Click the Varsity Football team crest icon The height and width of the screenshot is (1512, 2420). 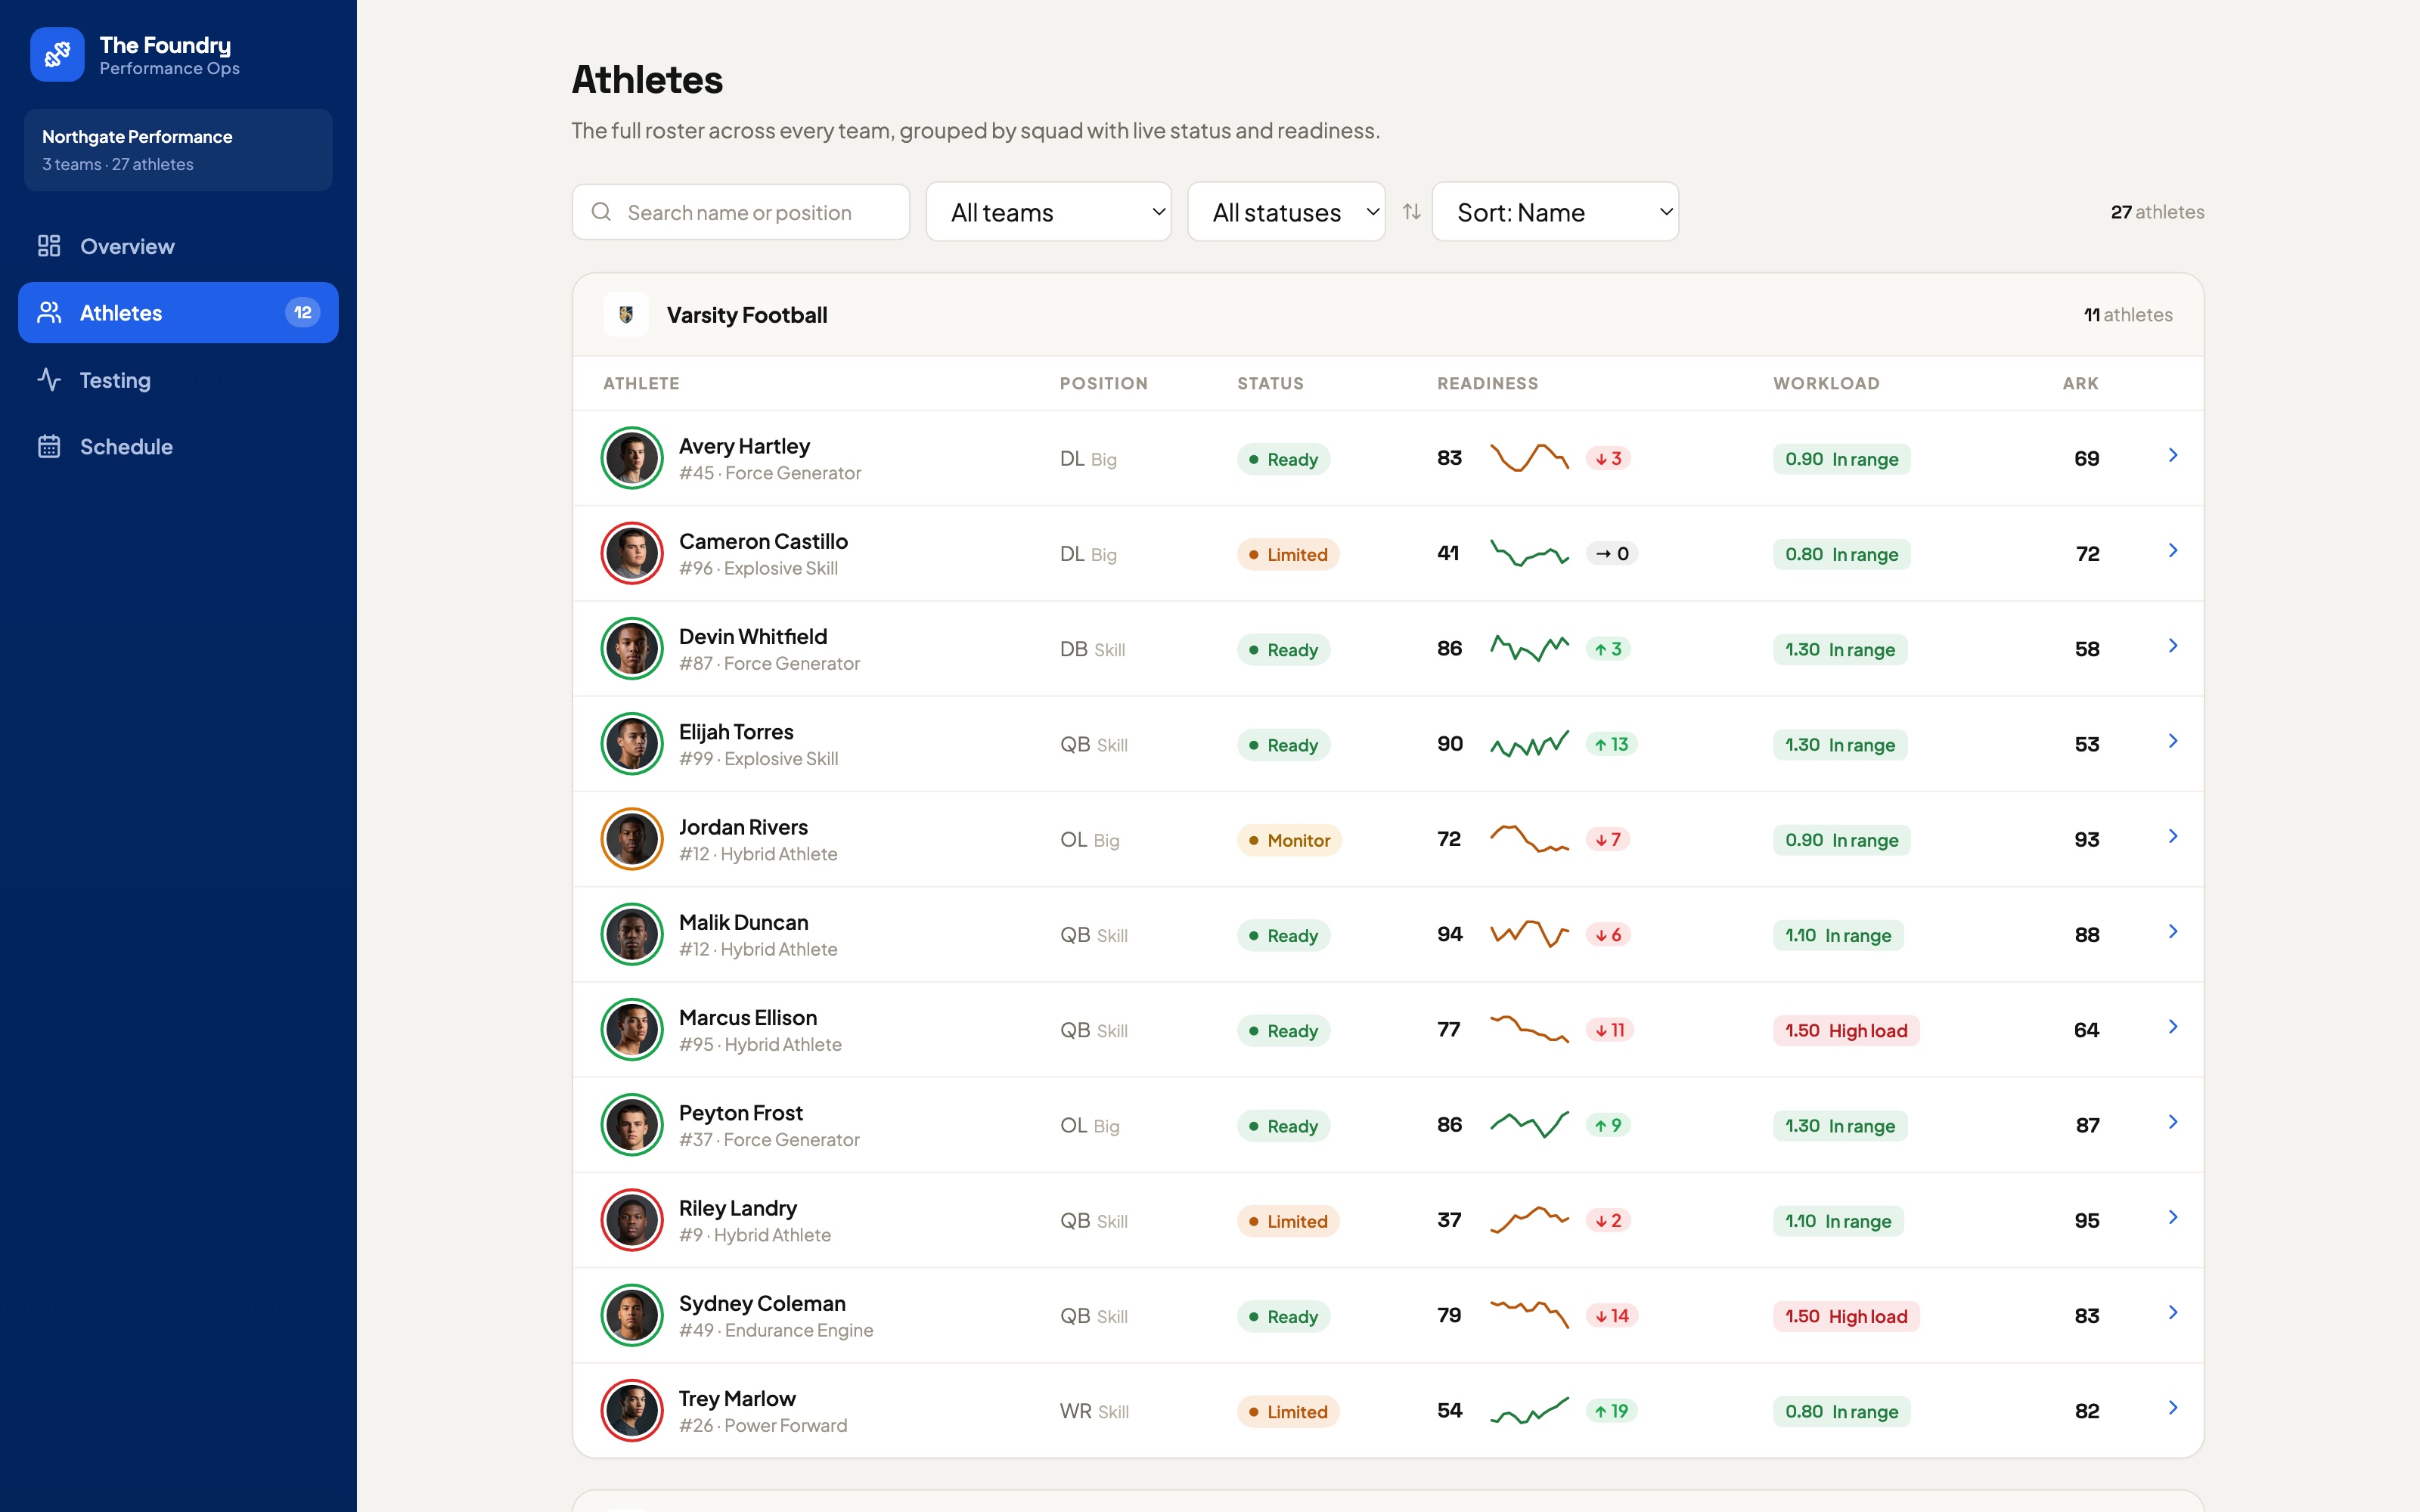(x=626, y=315)
